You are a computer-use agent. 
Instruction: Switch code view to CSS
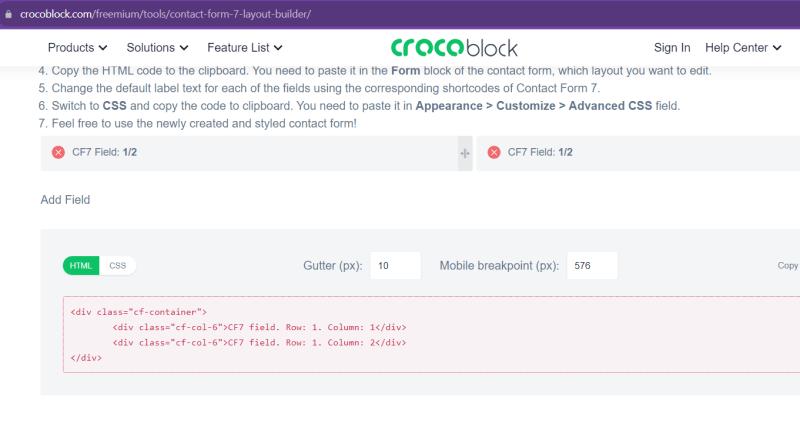tap(117, 266)
